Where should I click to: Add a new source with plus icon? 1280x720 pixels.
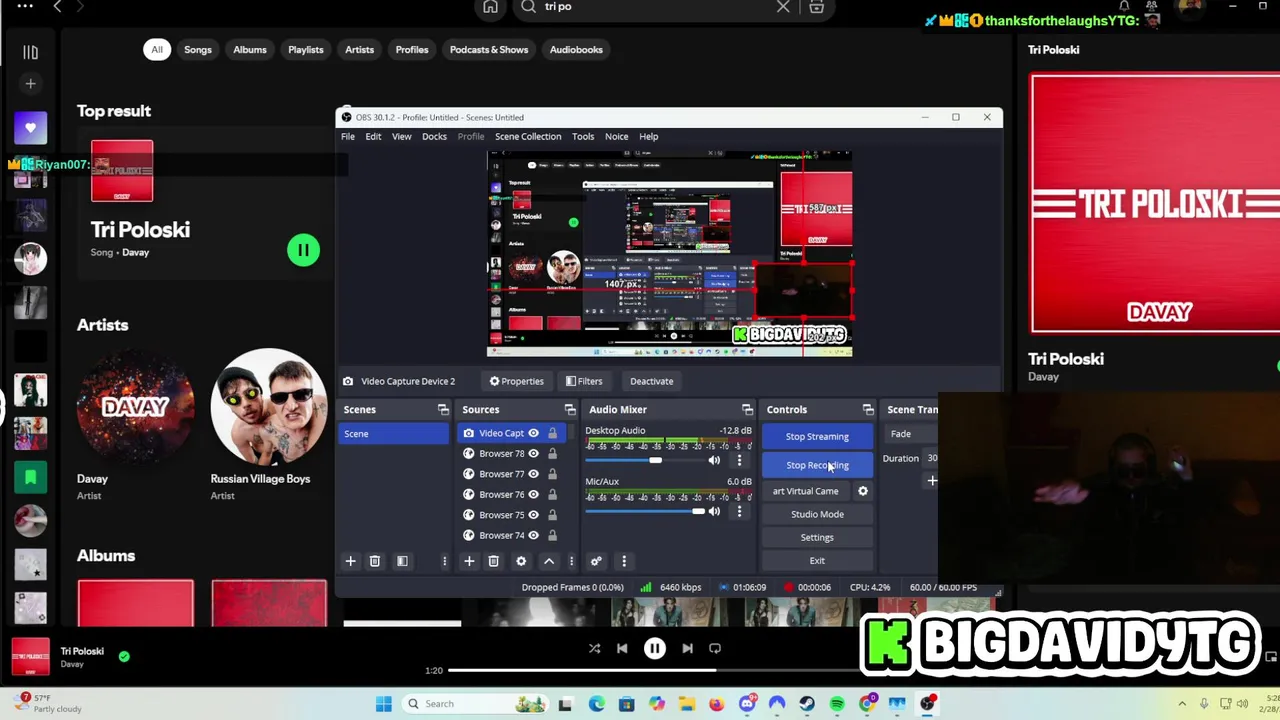(469, 561)
